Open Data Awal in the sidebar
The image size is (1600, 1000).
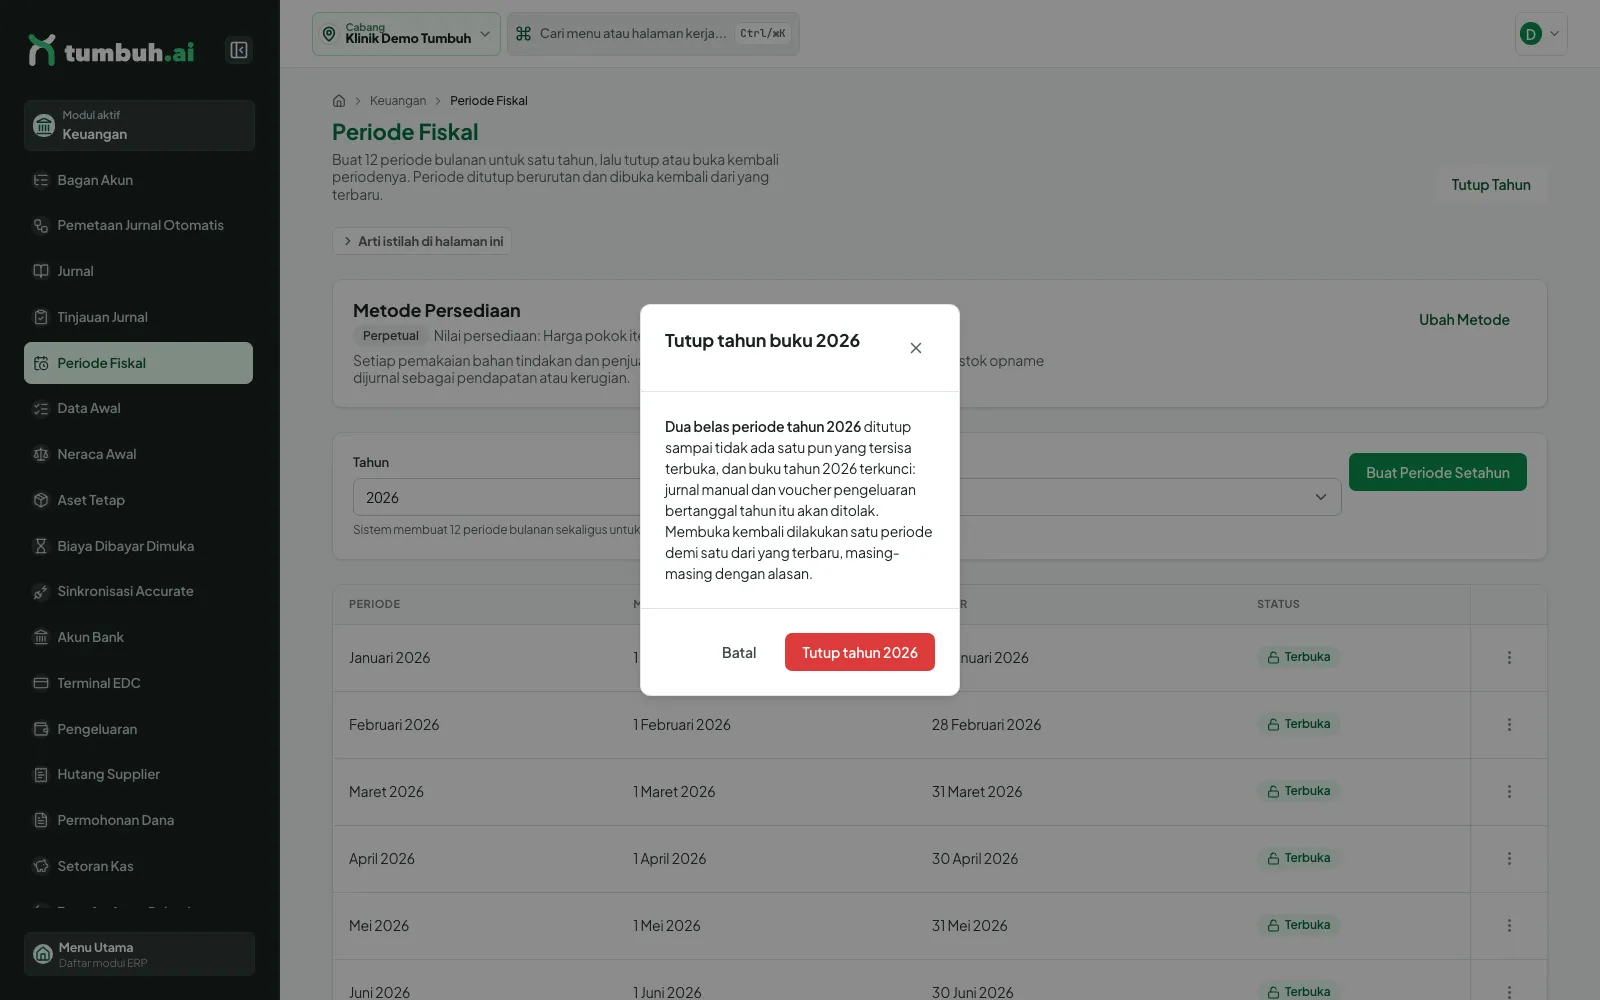138,409
